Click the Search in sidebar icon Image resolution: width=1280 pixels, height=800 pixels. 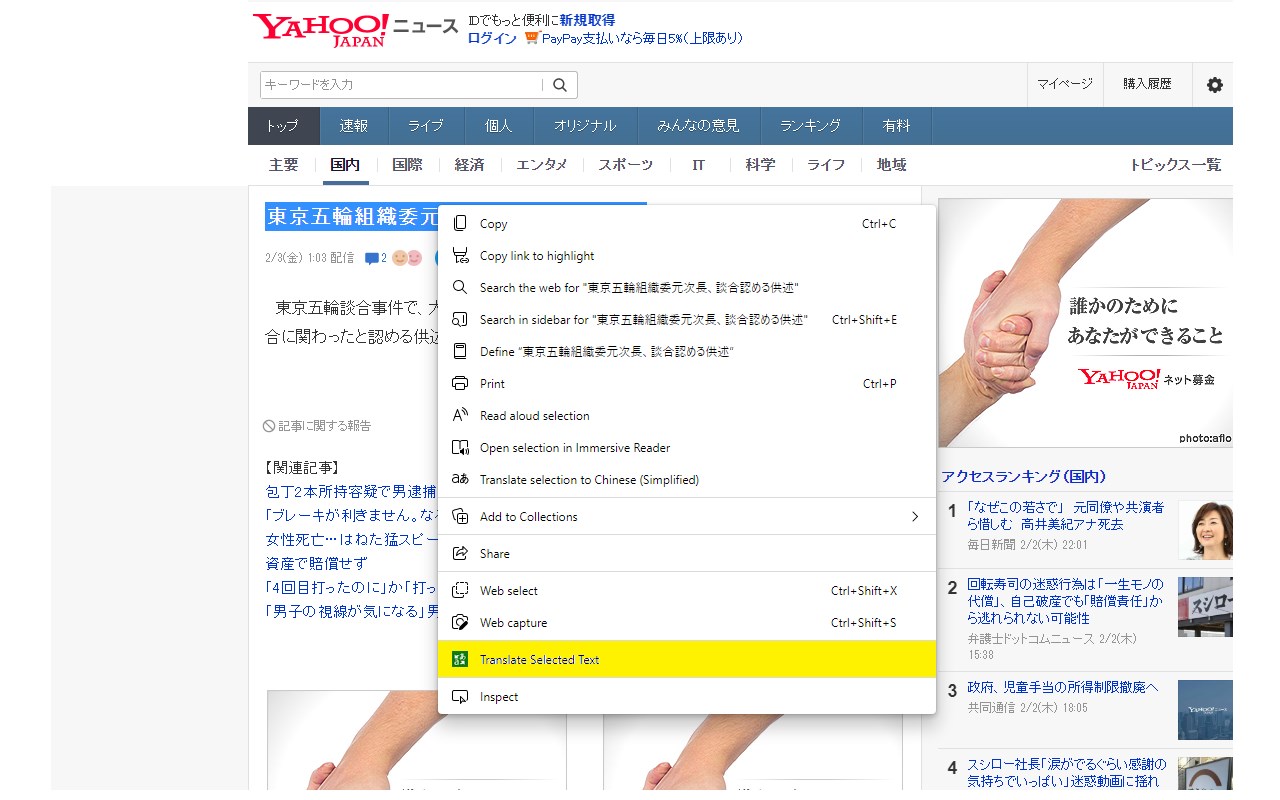(460, 320)
